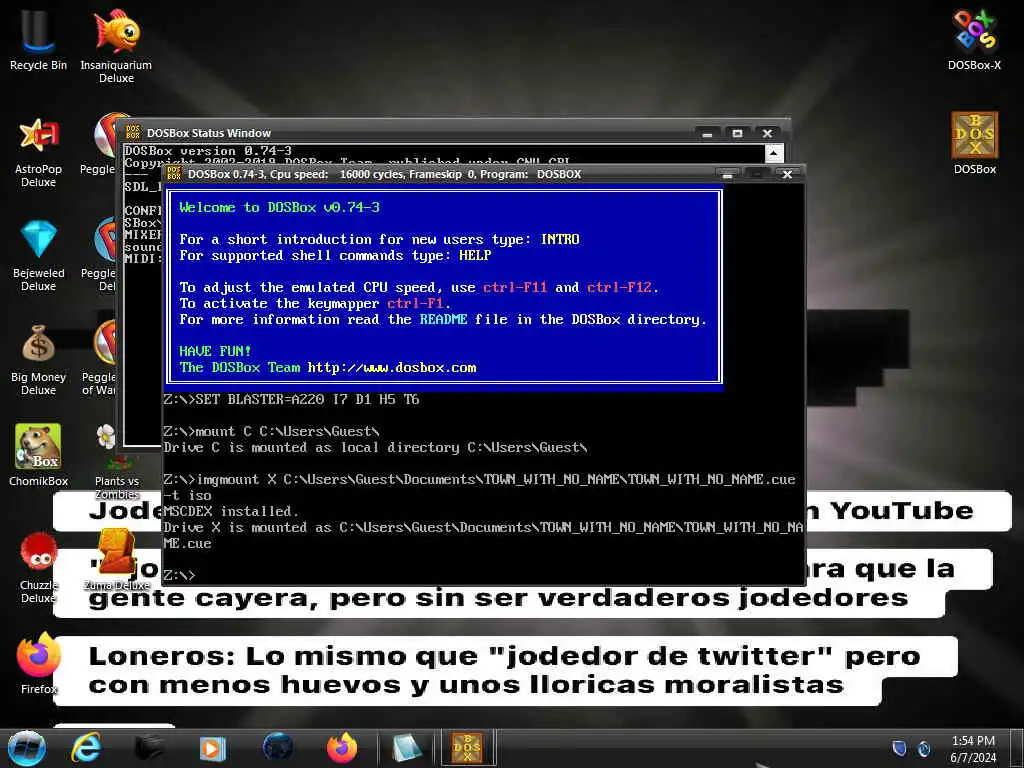The height and width of the screenshot is (768, 1024).
Task: Open Firefox from the taskbar
Action: (x=342, y=748)
